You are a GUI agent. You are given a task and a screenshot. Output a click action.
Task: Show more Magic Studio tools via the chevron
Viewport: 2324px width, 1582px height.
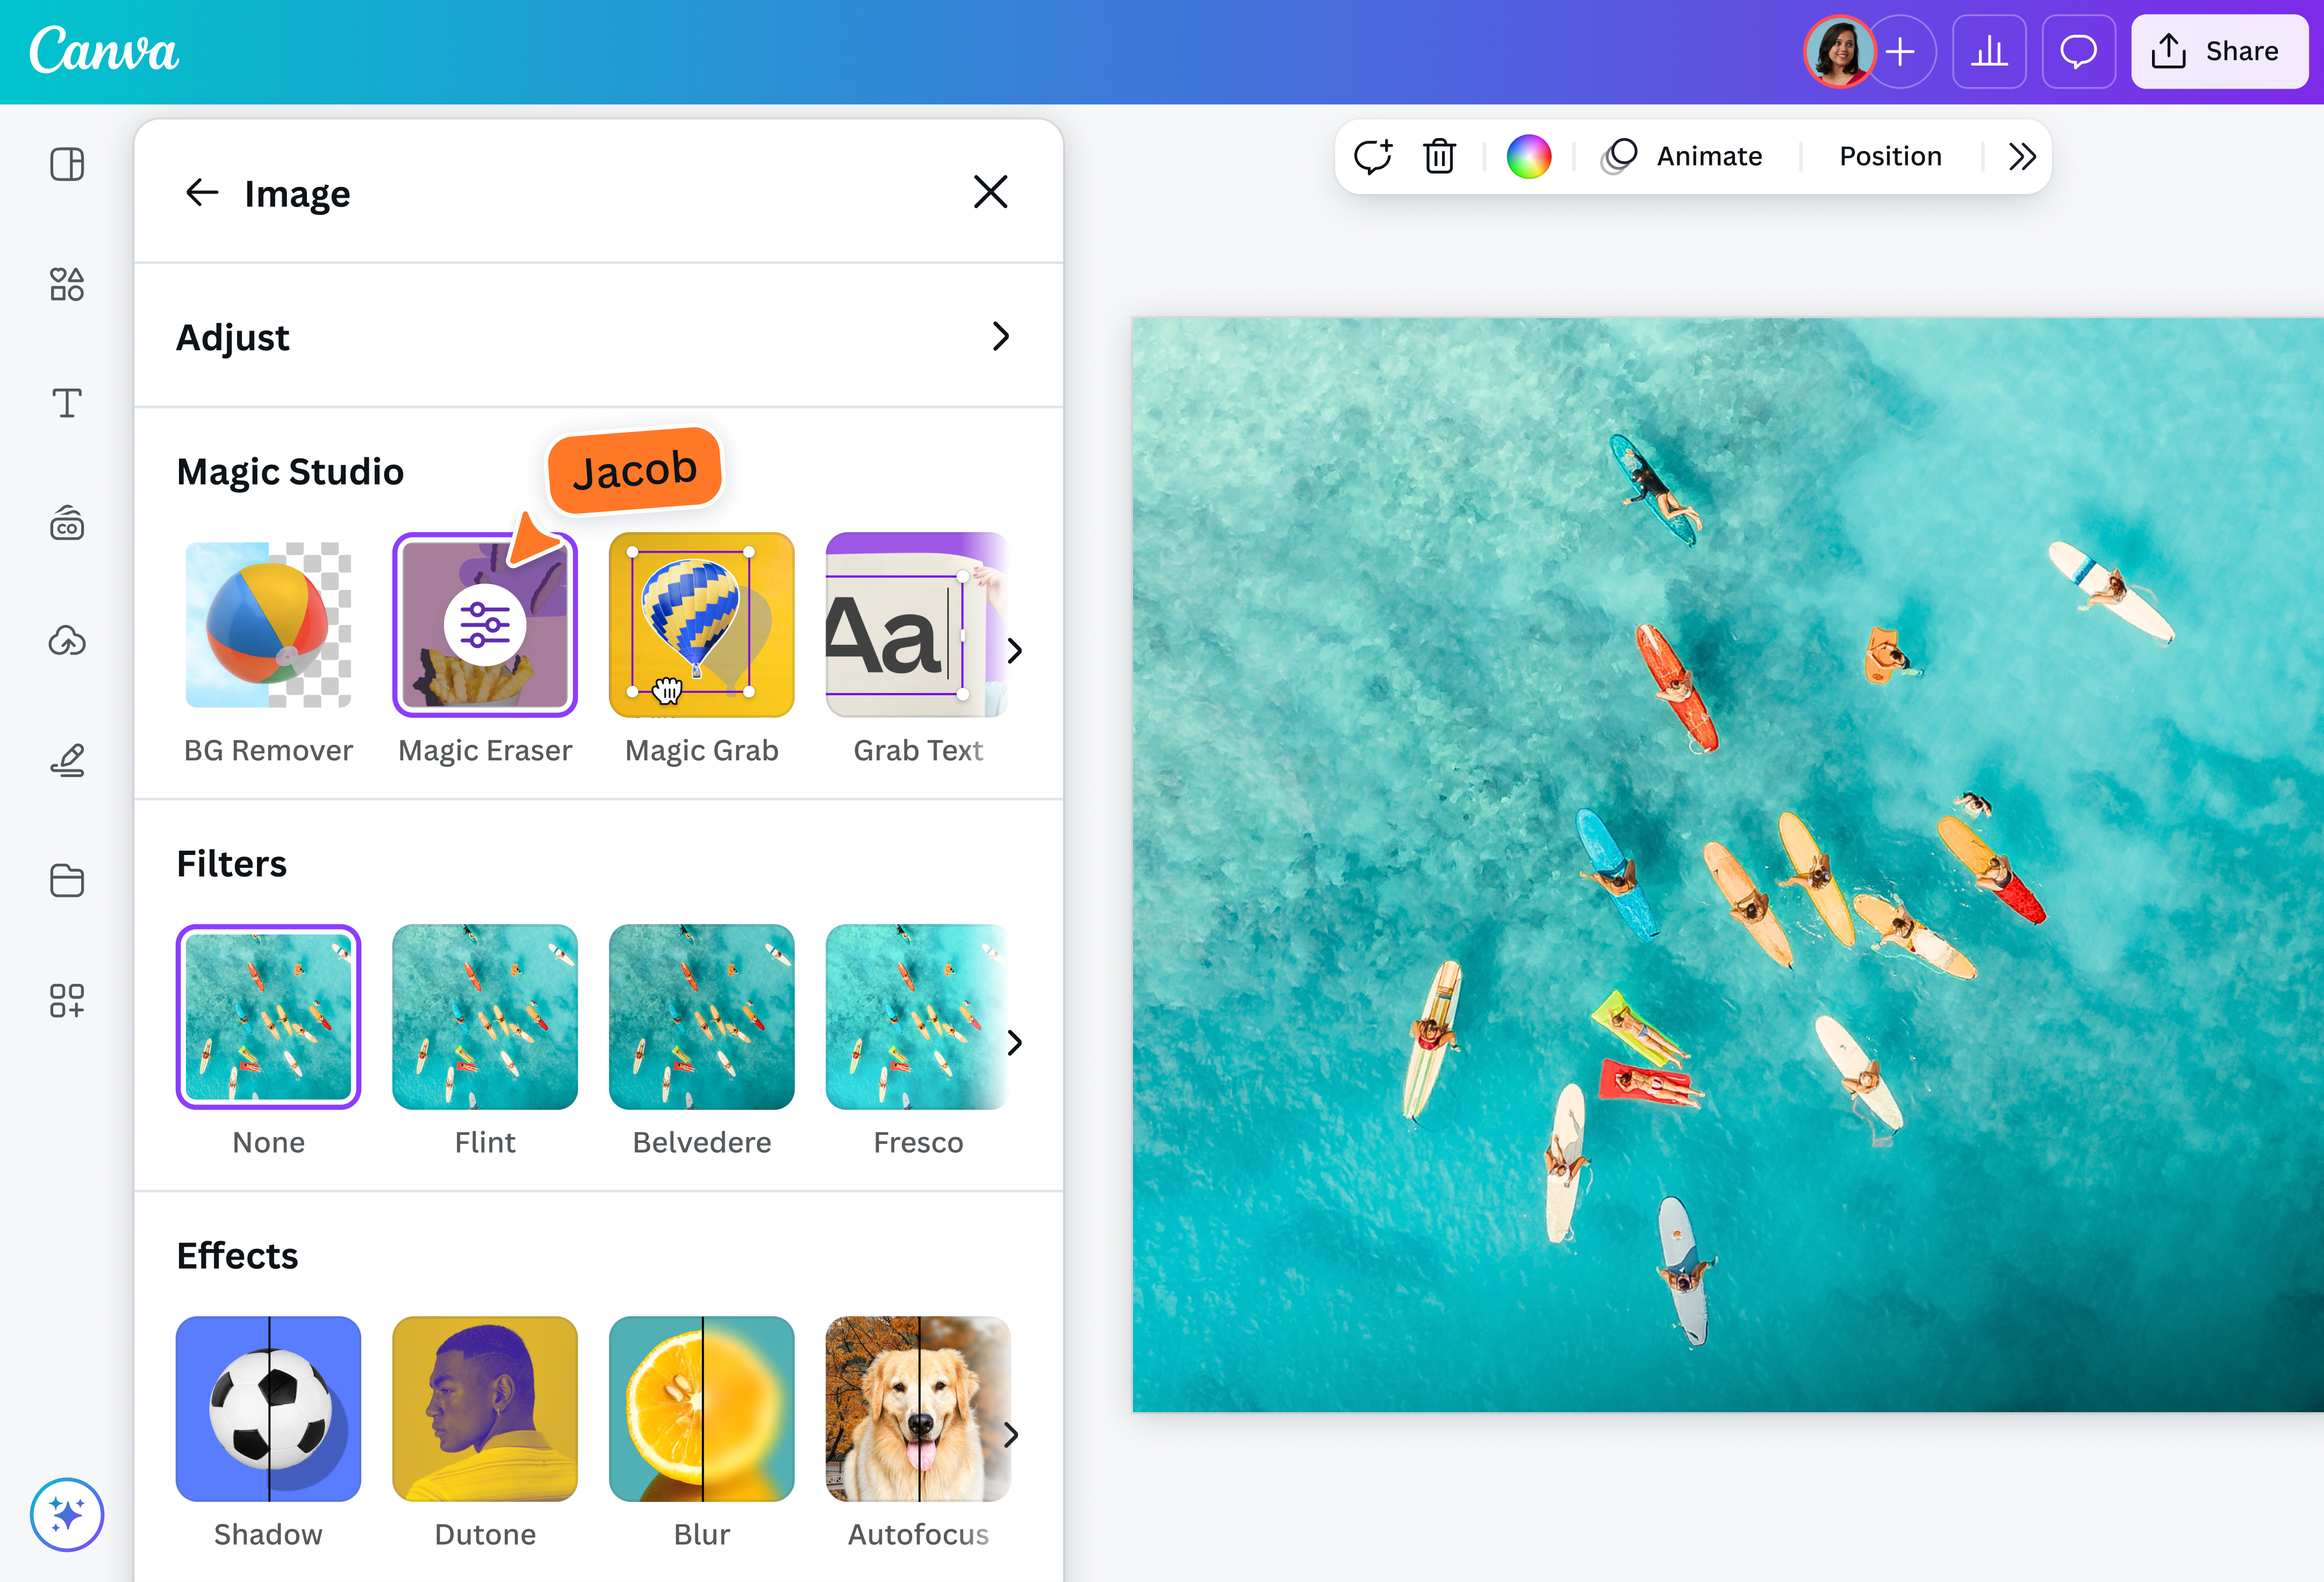[1014, 650]
